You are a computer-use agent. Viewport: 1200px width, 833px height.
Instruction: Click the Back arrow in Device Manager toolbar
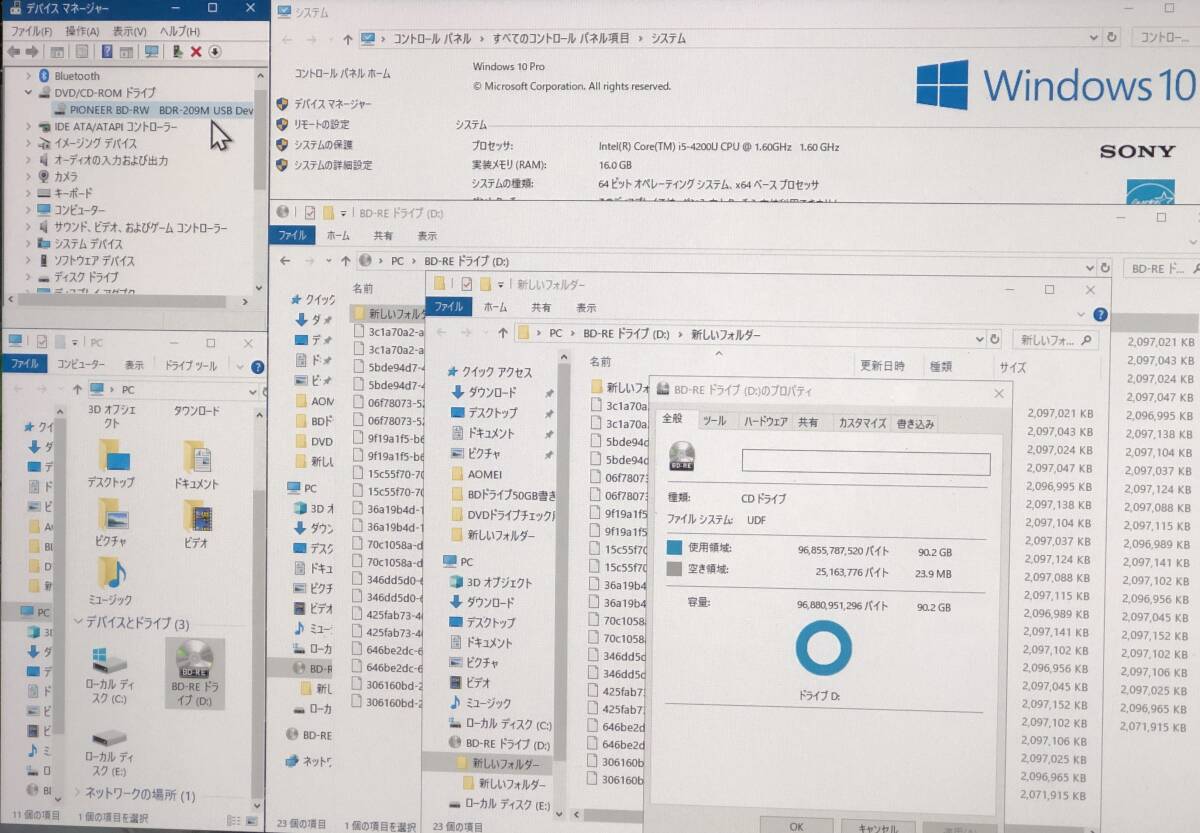(x=13, y=51)
